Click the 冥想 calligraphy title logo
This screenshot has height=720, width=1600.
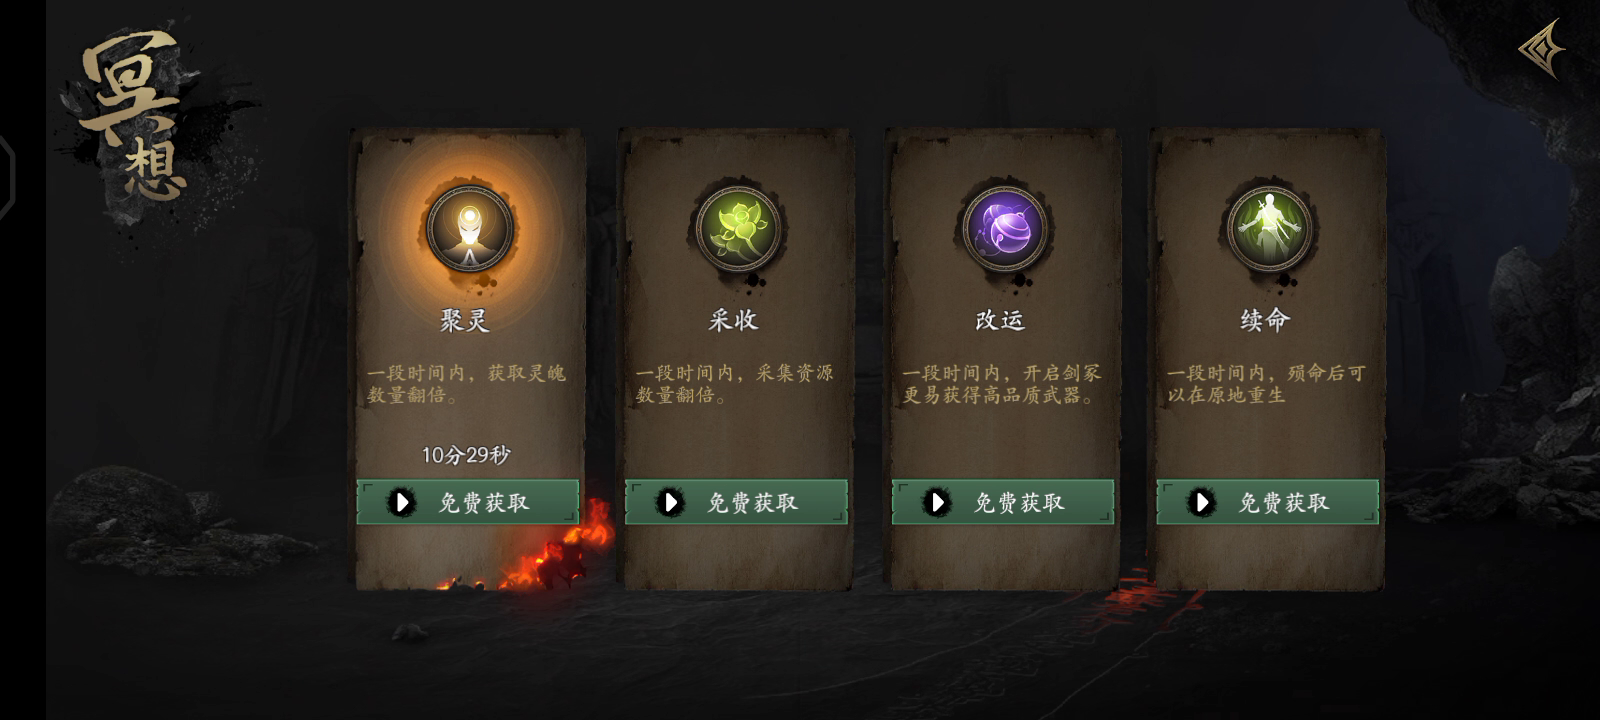[135, 115]
